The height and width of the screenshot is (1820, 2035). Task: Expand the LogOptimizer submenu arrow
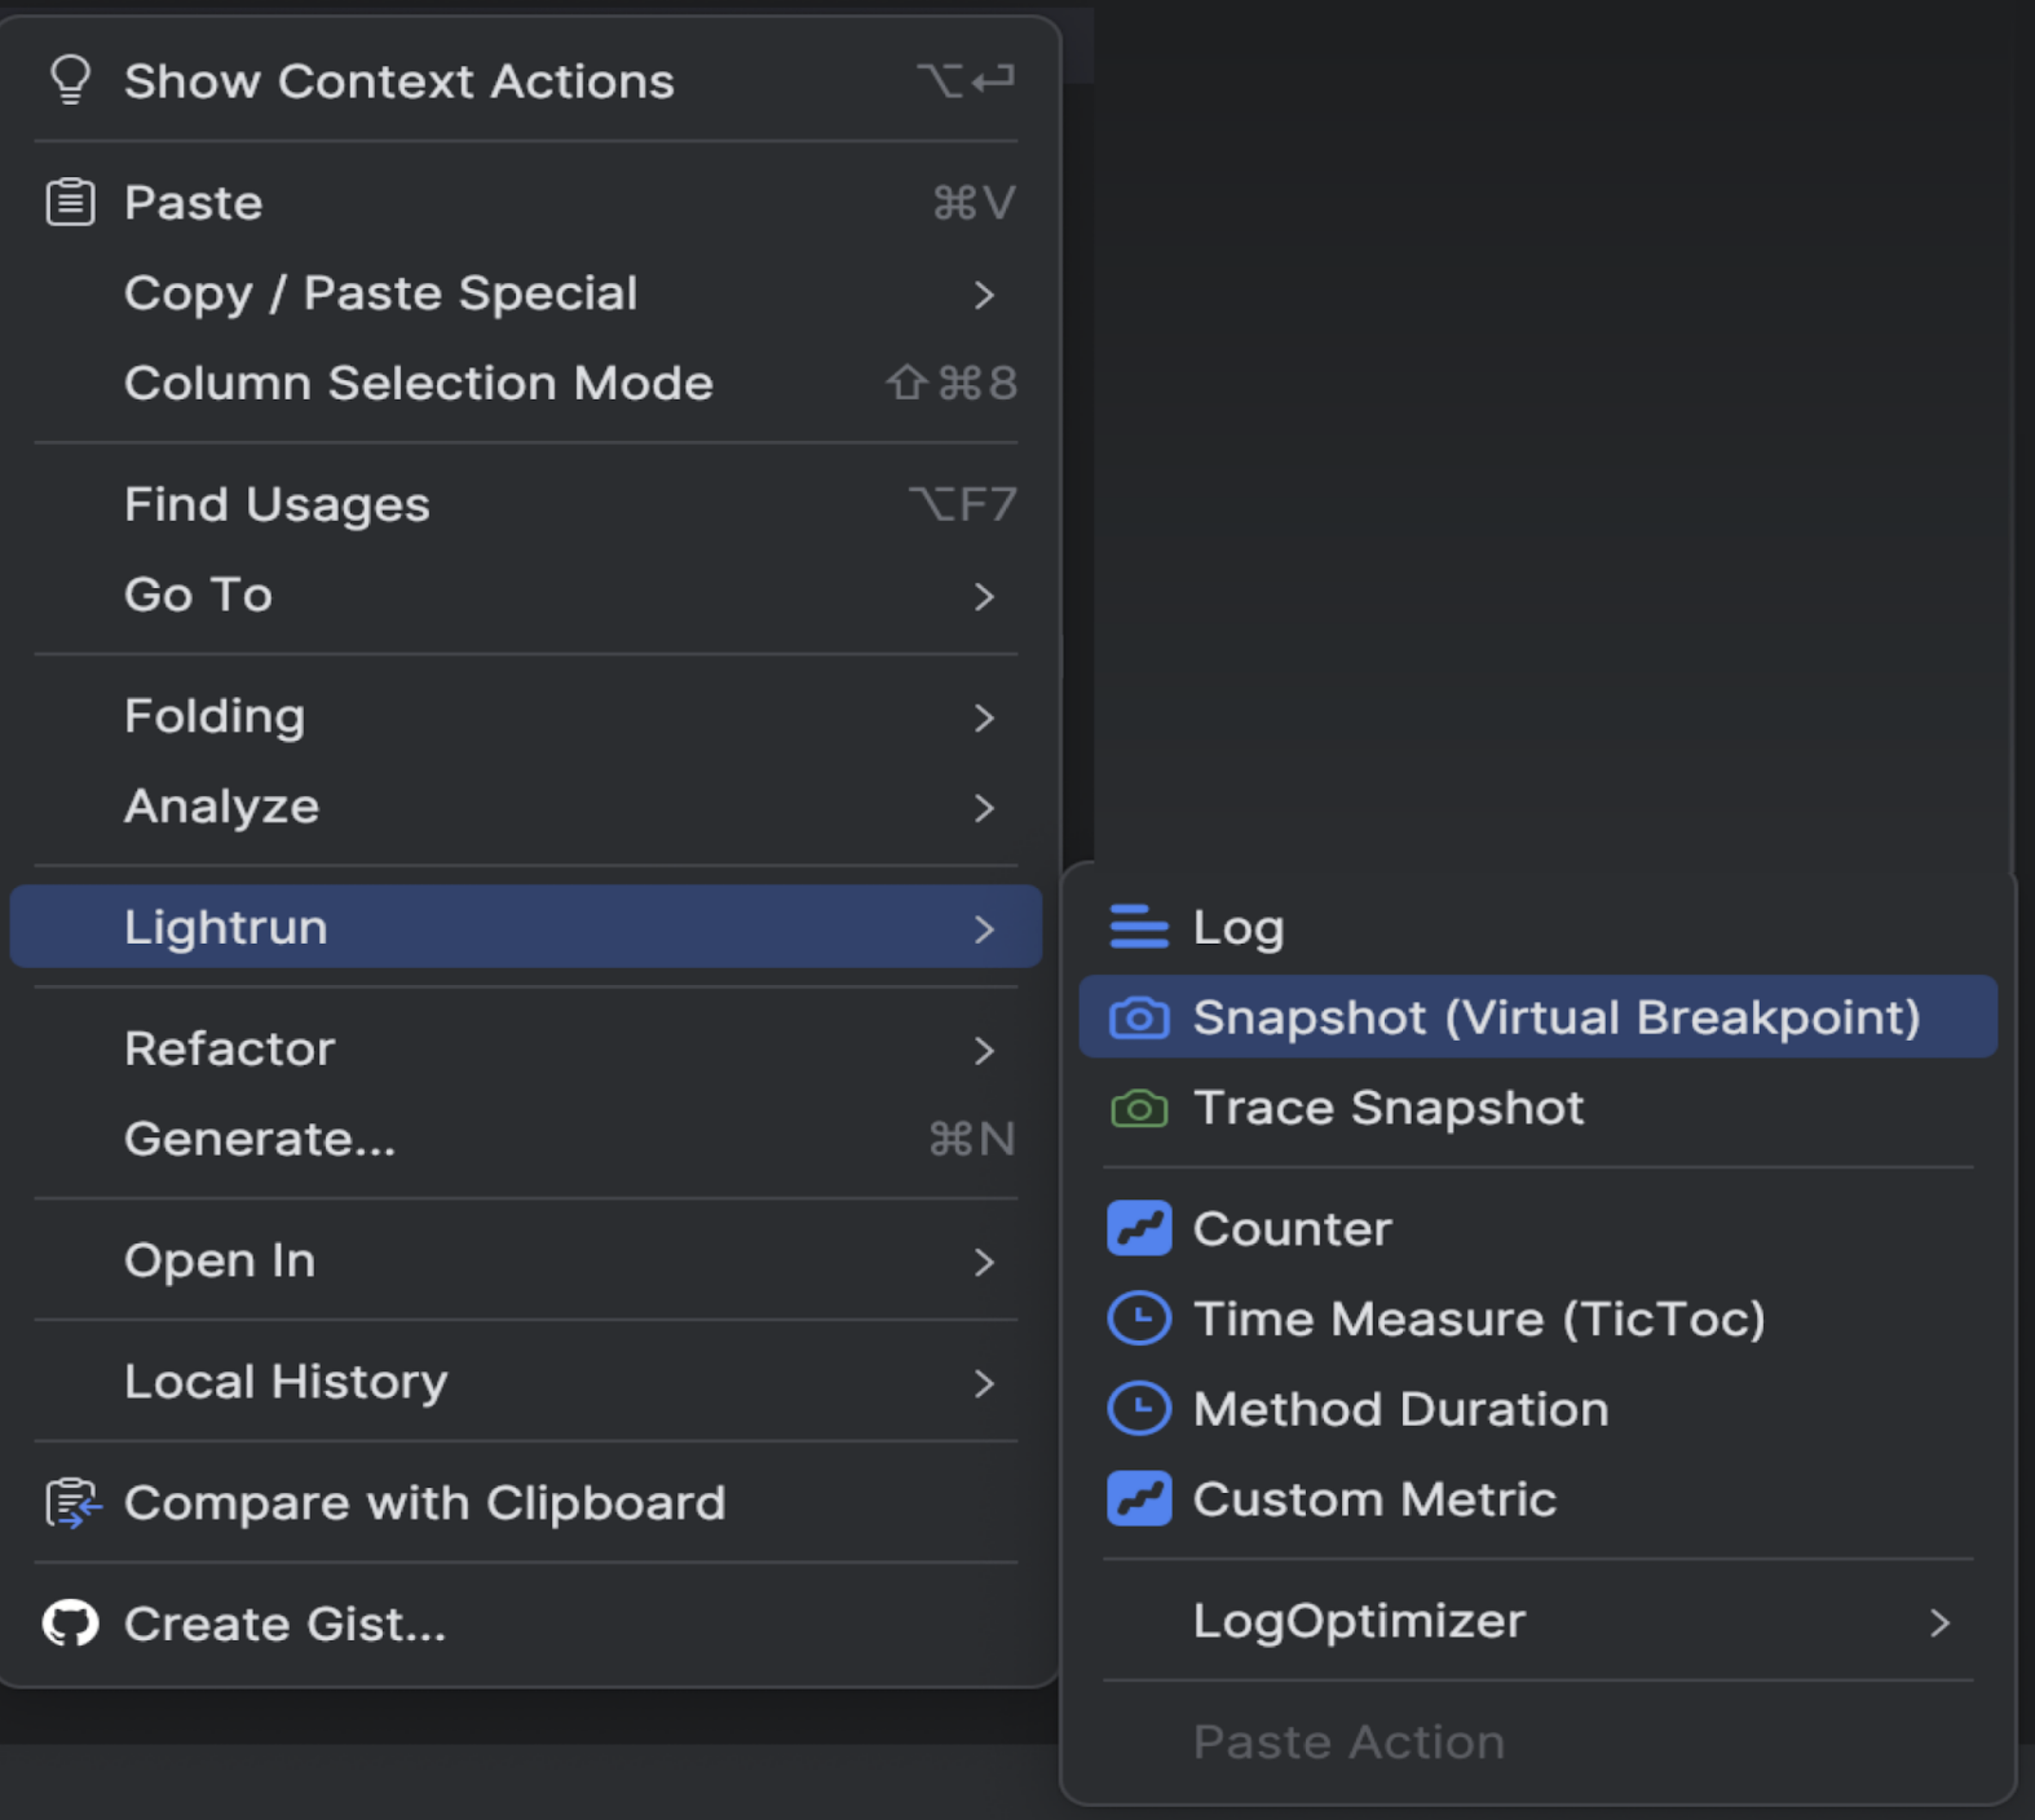click(1938, 1622)
